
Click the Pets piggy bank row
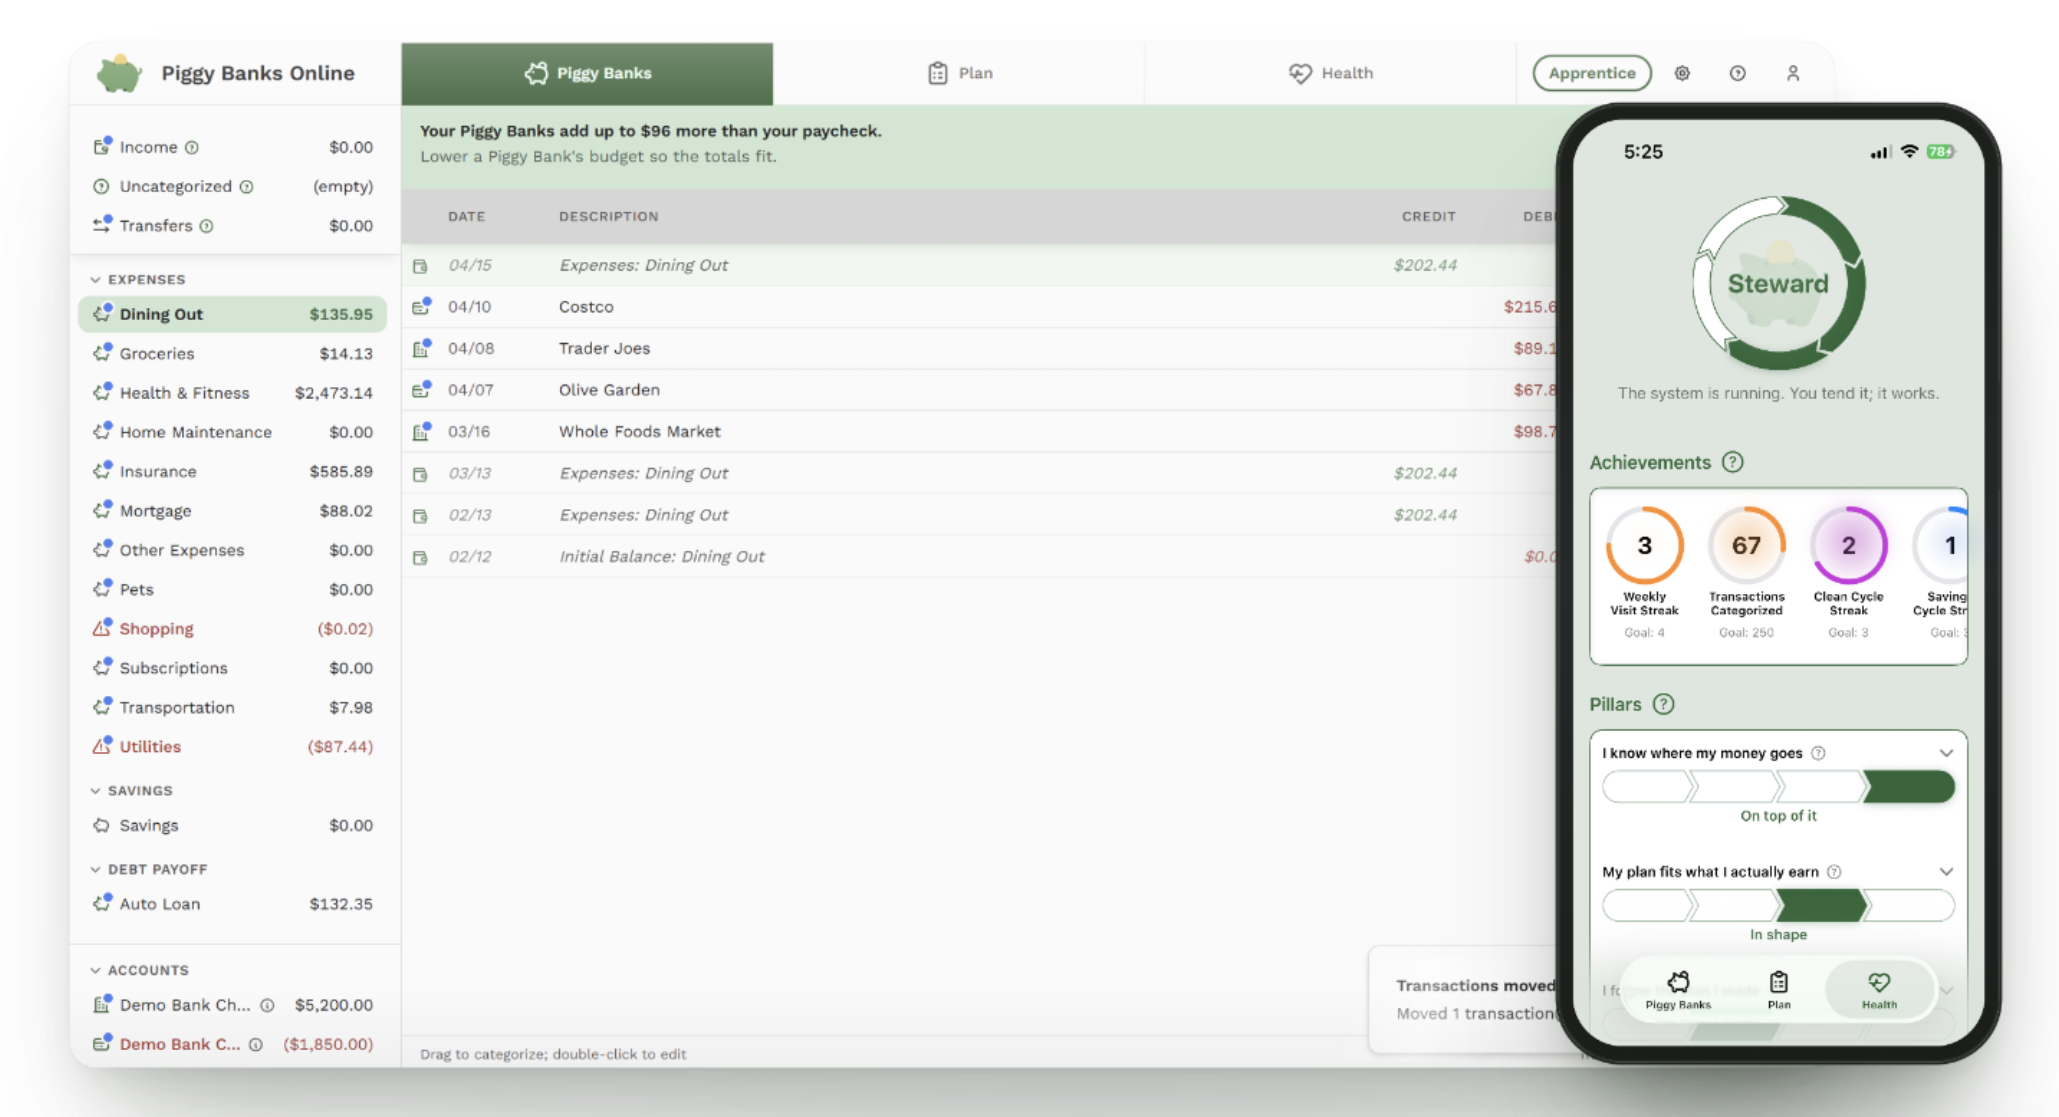[232, 589]
